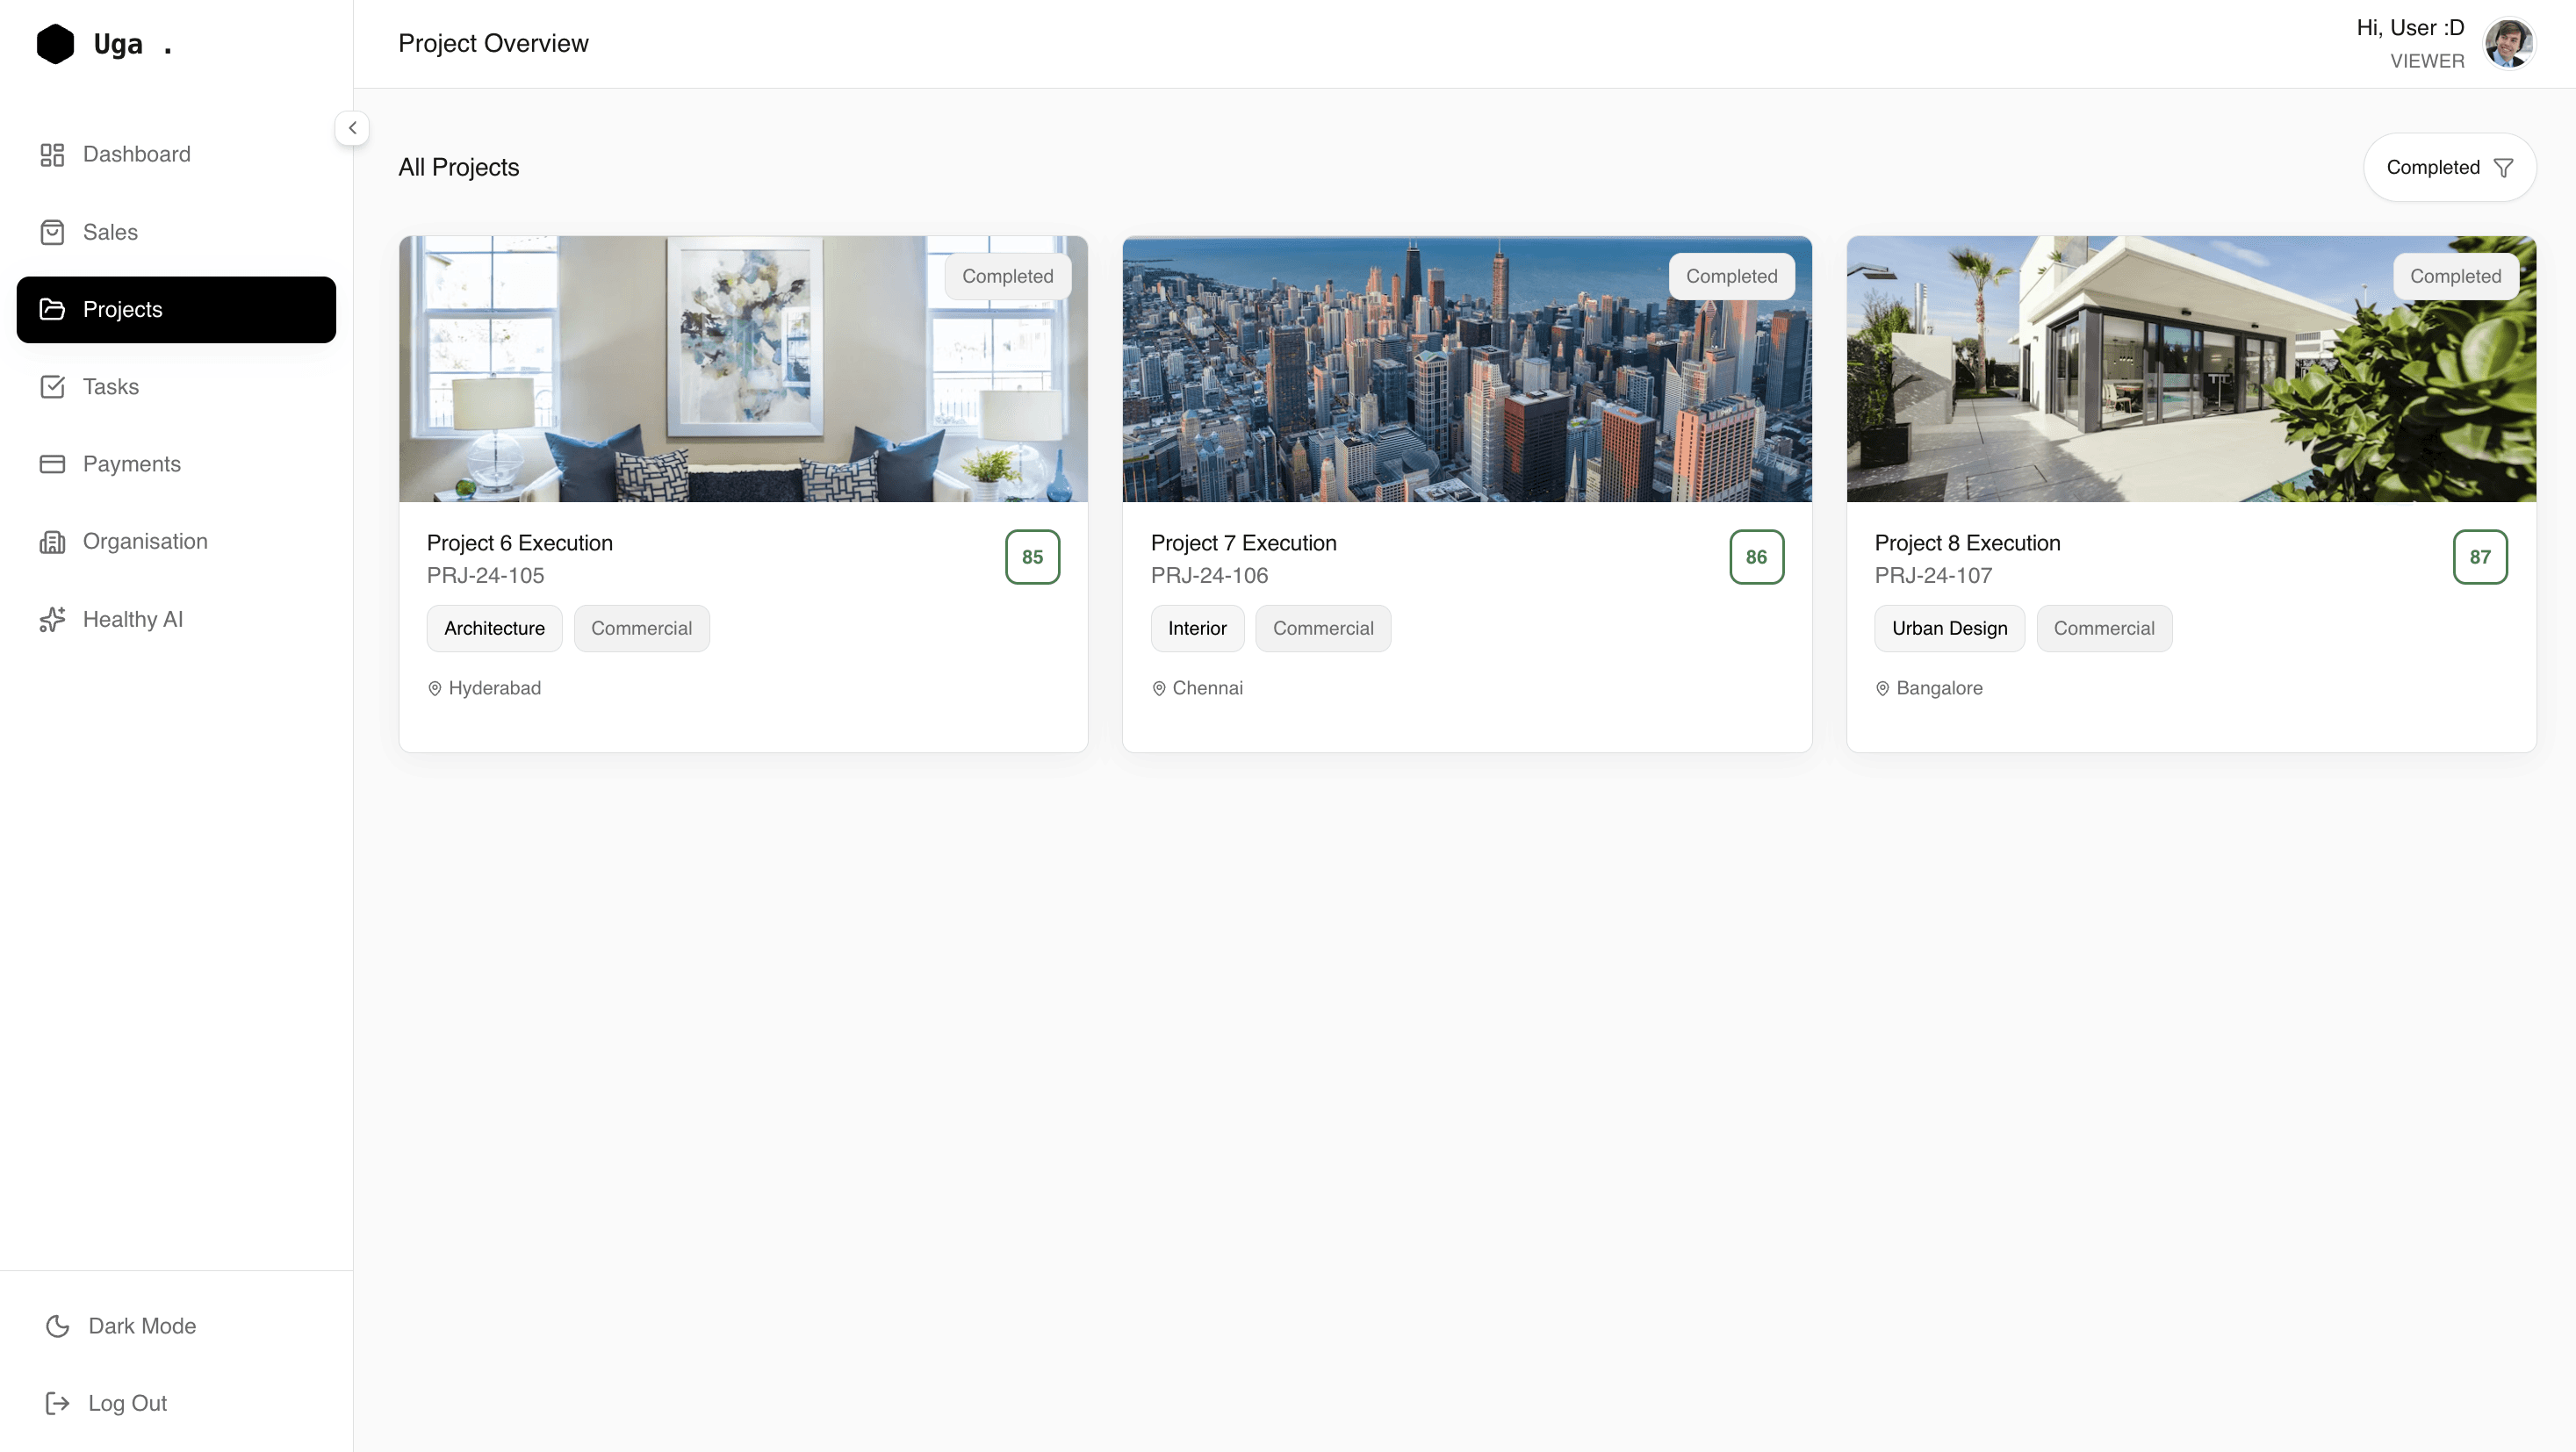Screen dimensions: 2576x1452
Task: Go to the Sales section
Action: tap(110, 232)
